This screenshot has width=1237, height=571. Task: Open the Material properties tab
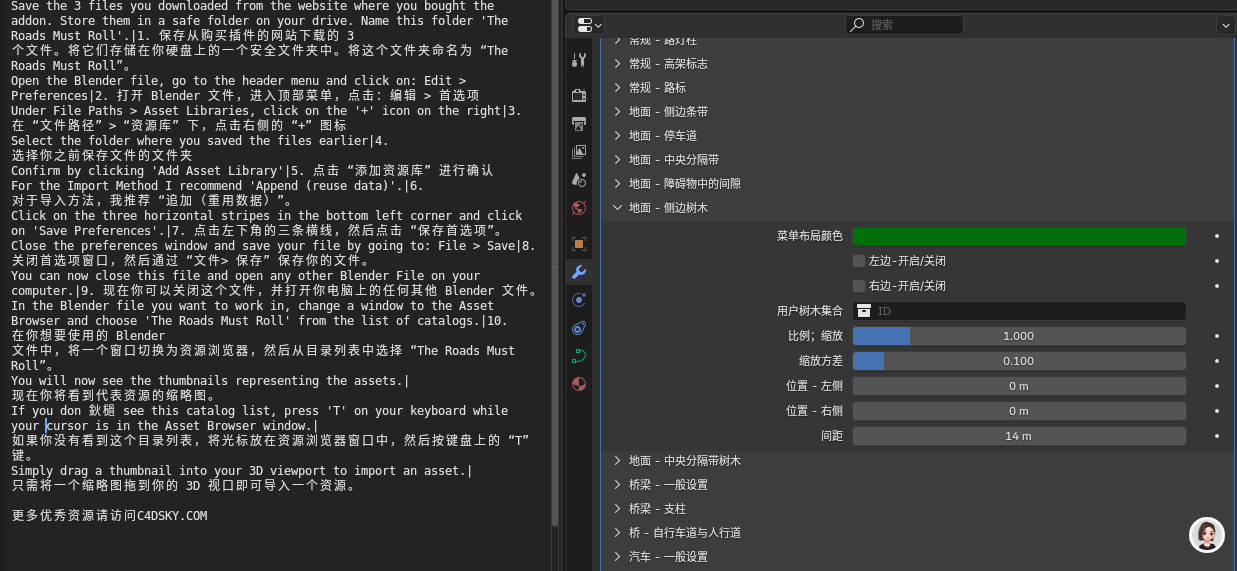tap(579, 384)
